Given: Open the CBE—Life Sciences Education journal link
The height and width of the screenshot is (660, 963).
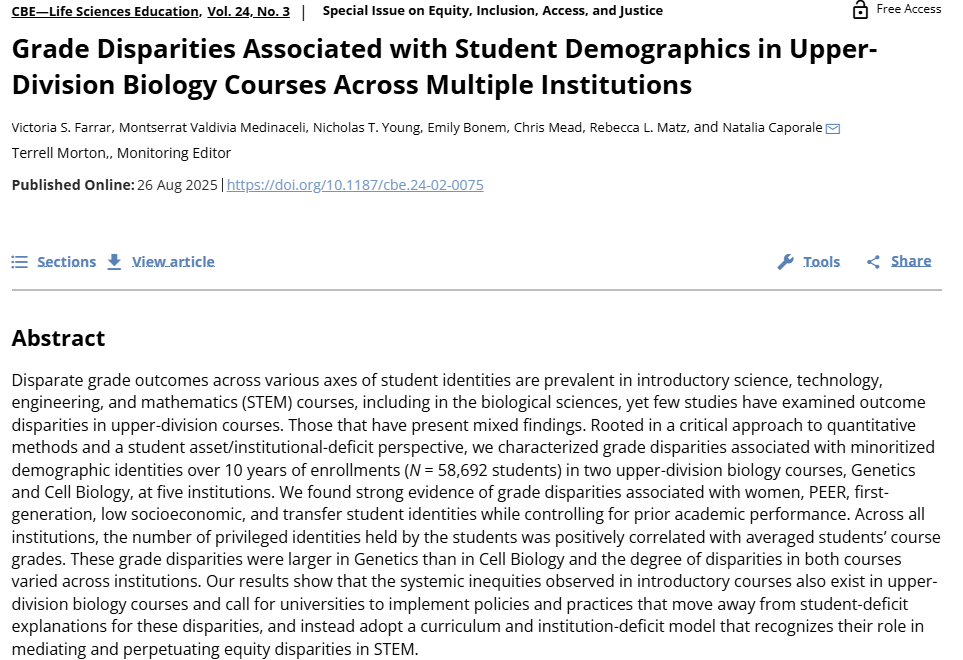Looking at the screenshot, I should 105,11.
